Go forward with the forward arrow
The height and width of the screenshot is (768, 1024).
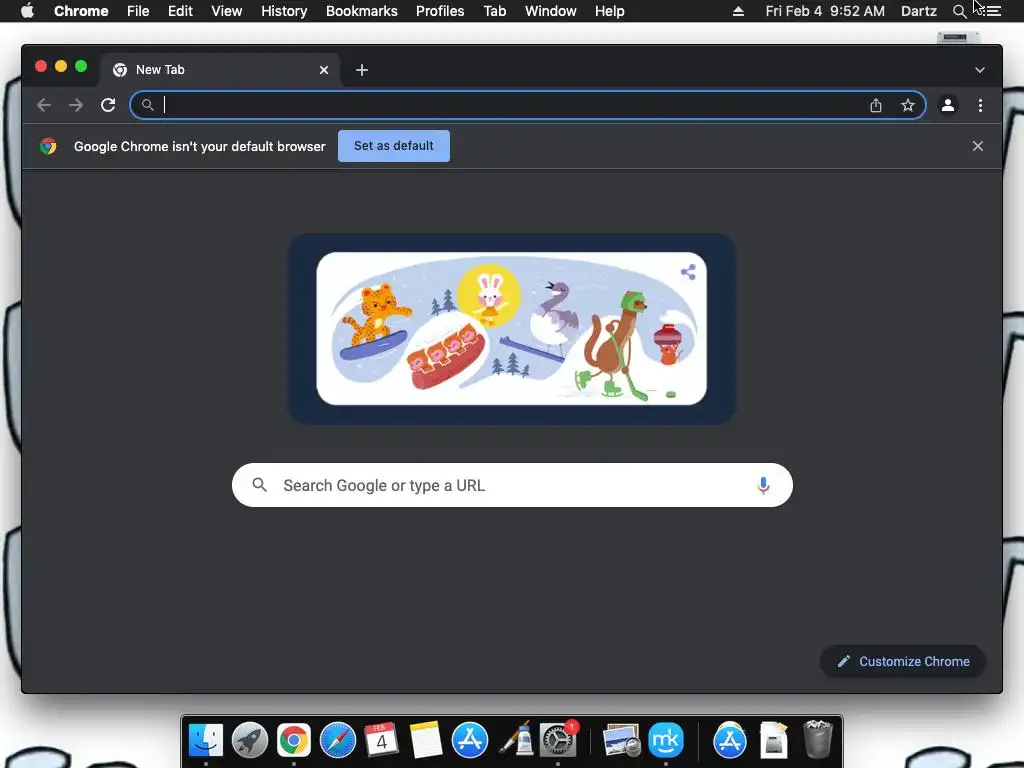pyautogui.click(x=76, y=105)
